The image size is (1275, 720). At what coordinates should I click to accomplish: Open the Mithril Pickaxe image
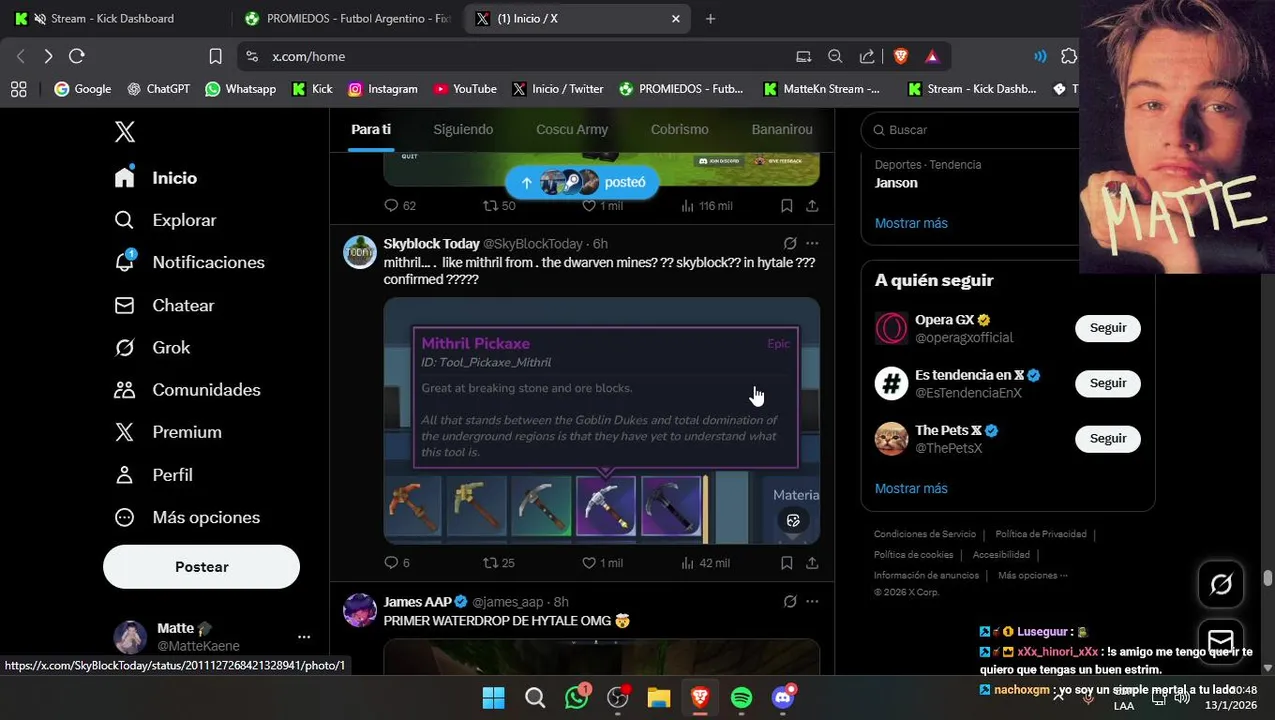pyautogui.click(x=602, y=421)
